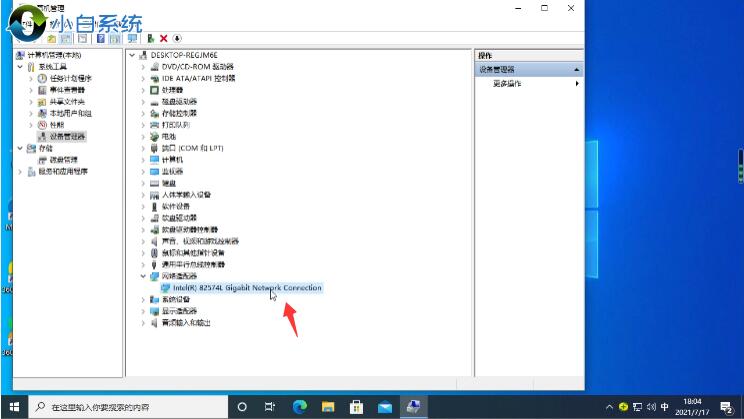744x419 pixels.
Task: Open the Mail app from the taskbar
Action: (x=383, y=407)
